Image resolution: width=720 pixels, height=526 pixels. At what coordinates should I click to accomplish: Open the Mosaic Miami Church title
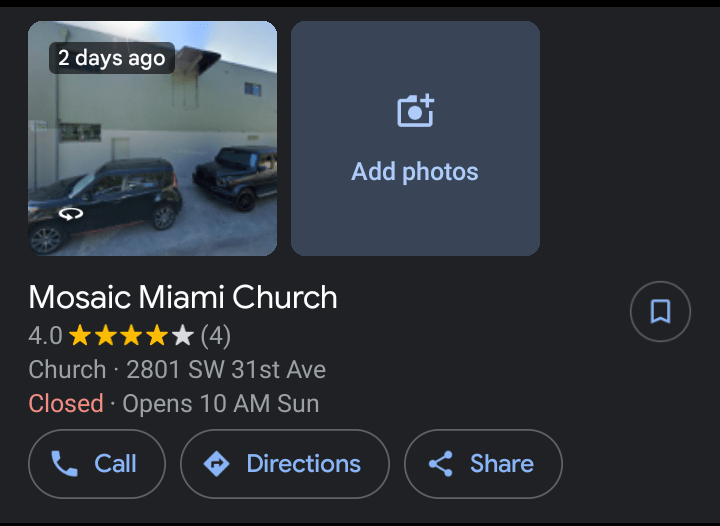coord(183,297)
